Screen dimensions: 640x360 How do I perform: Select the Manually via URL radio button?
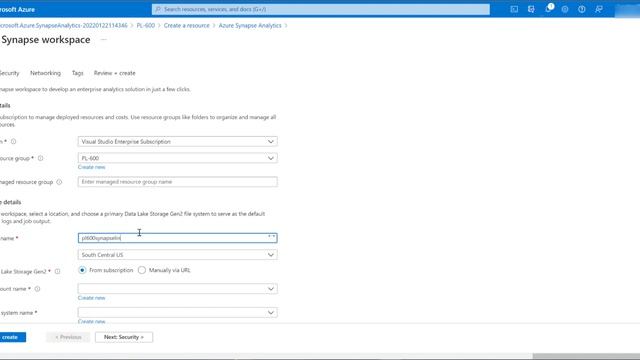[142, 270]
